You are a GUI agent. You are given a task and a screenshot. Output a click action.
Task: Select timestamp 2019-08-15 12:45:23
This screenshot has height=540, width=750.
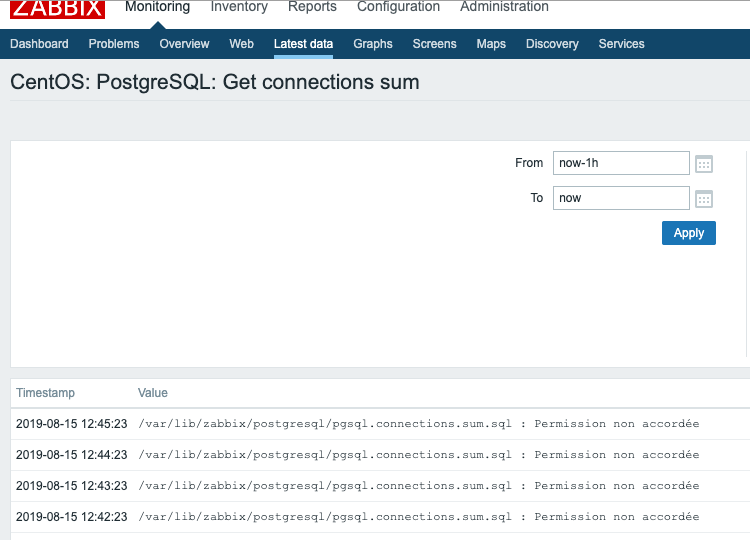point(72,424)
